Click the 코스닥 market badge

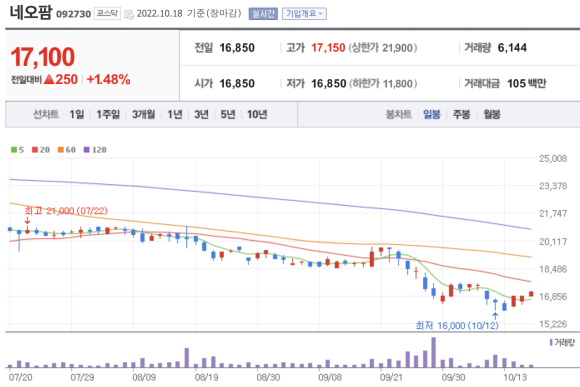tap(107, 13)
